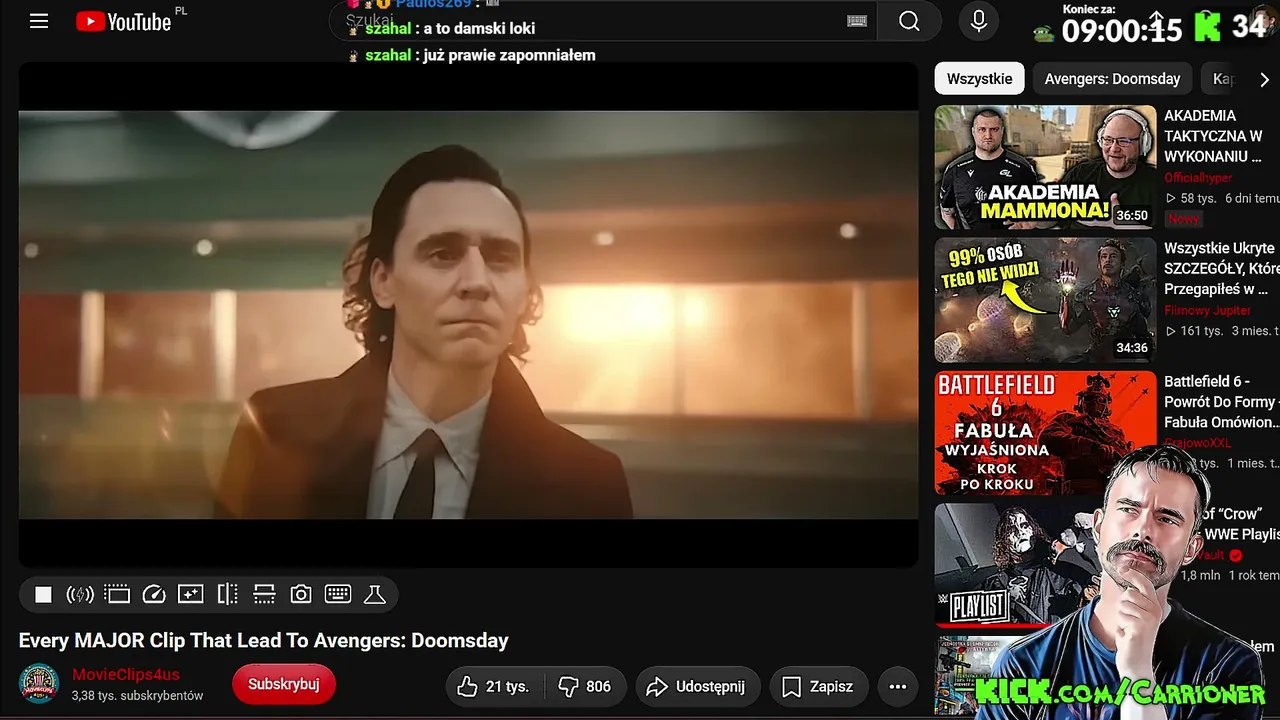This screenshot has width=1280, height=720.
Task: Click the 'Wszystkie Ukryte SZCZEGÓŁY' video title
Action: [1221, 269]
